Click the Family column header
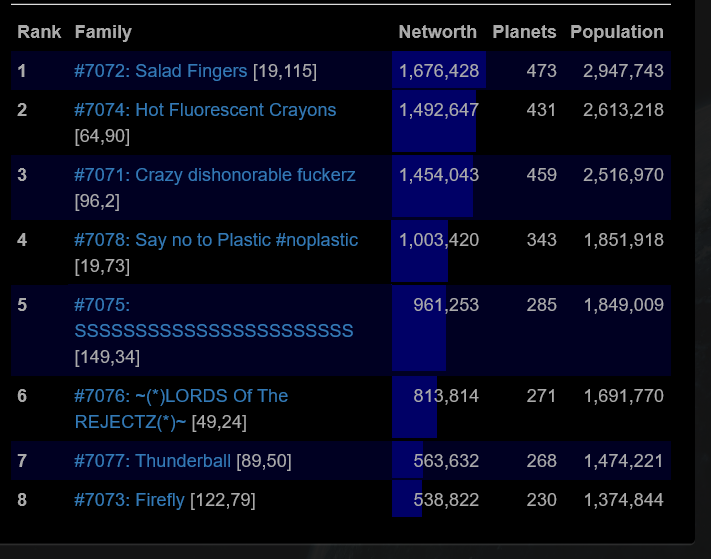711x559 pixels. [103, 32]
